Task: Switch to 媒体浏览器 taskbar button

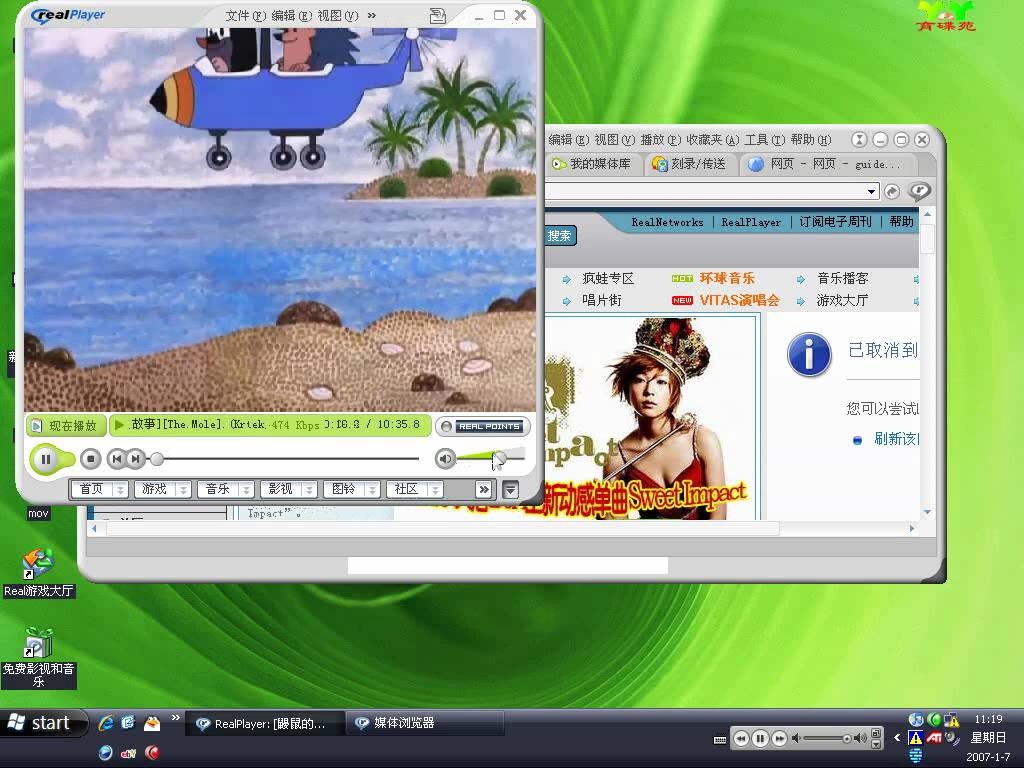Action: (x=424, y=723)
